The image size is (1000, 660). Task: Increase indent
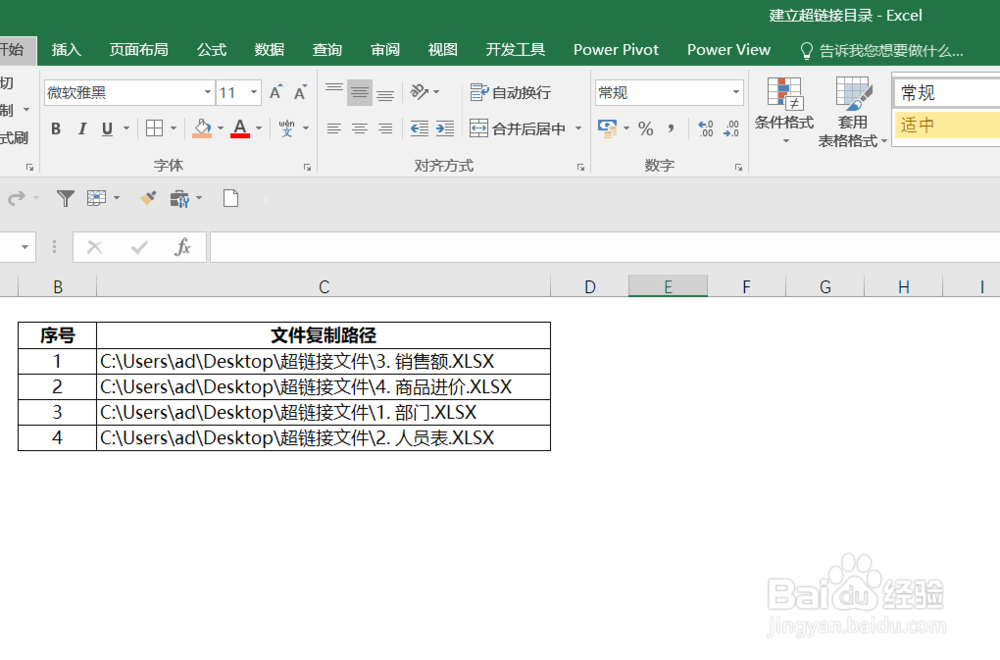pyautogui.click(x=445, y=129)
